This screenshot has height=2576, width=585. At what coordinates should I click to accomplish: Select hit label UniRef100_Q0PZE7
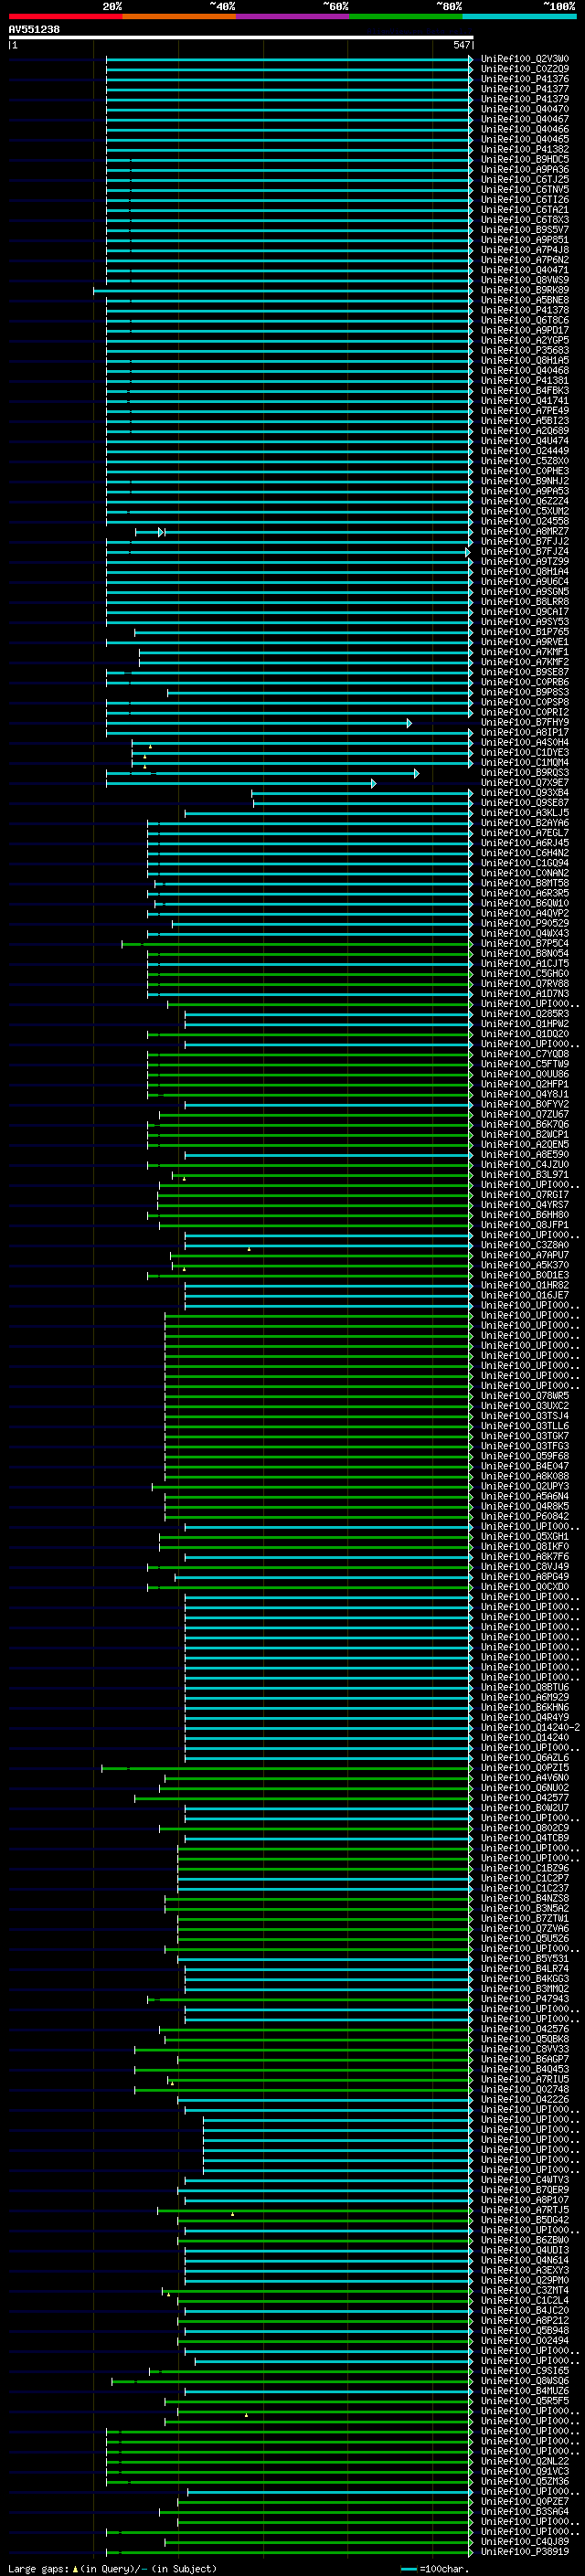525,2501
